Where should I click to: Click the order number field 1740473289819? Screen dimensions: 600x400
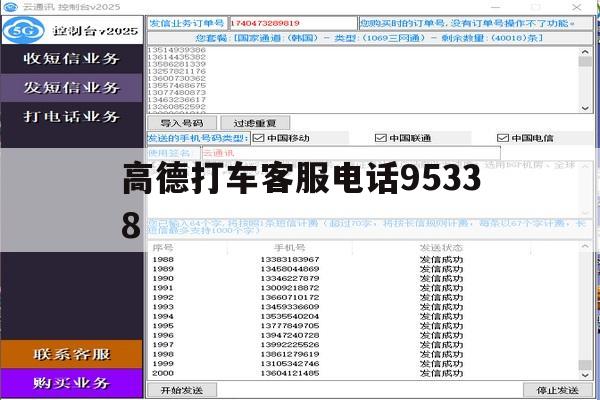pos(293,23)
